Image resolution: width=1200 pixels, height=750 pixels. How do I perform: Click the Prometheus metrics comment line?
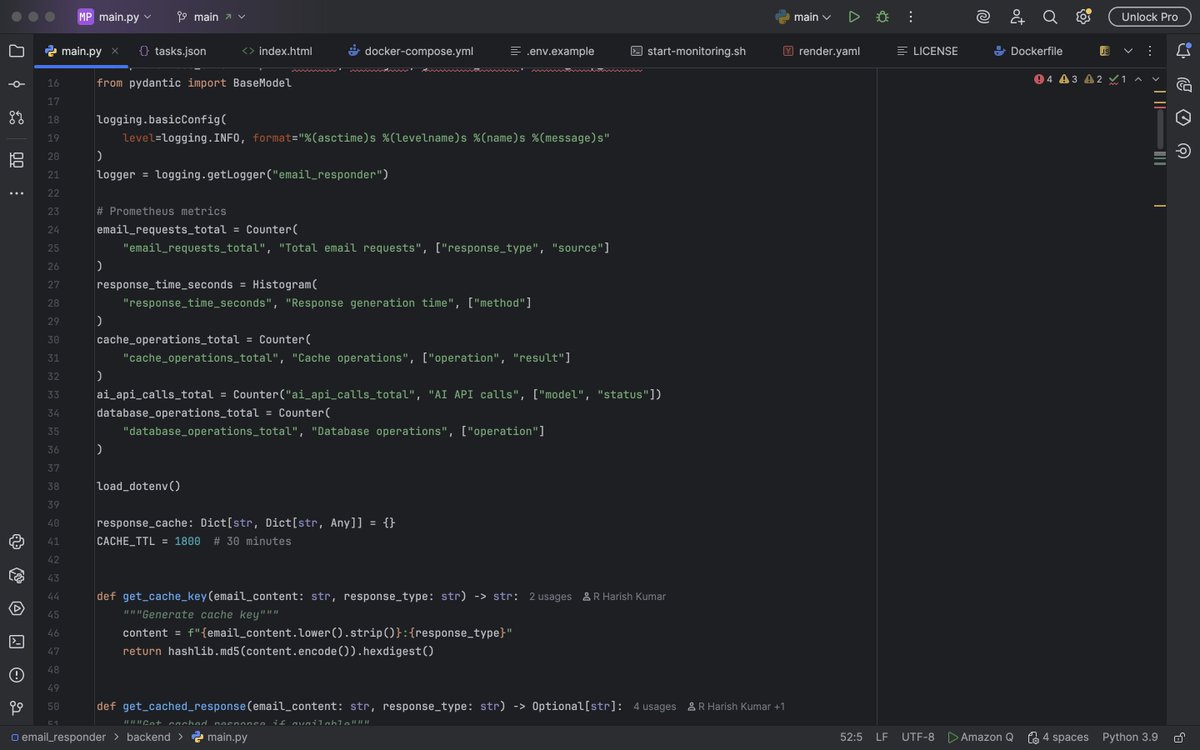click(x=161, y=211)
